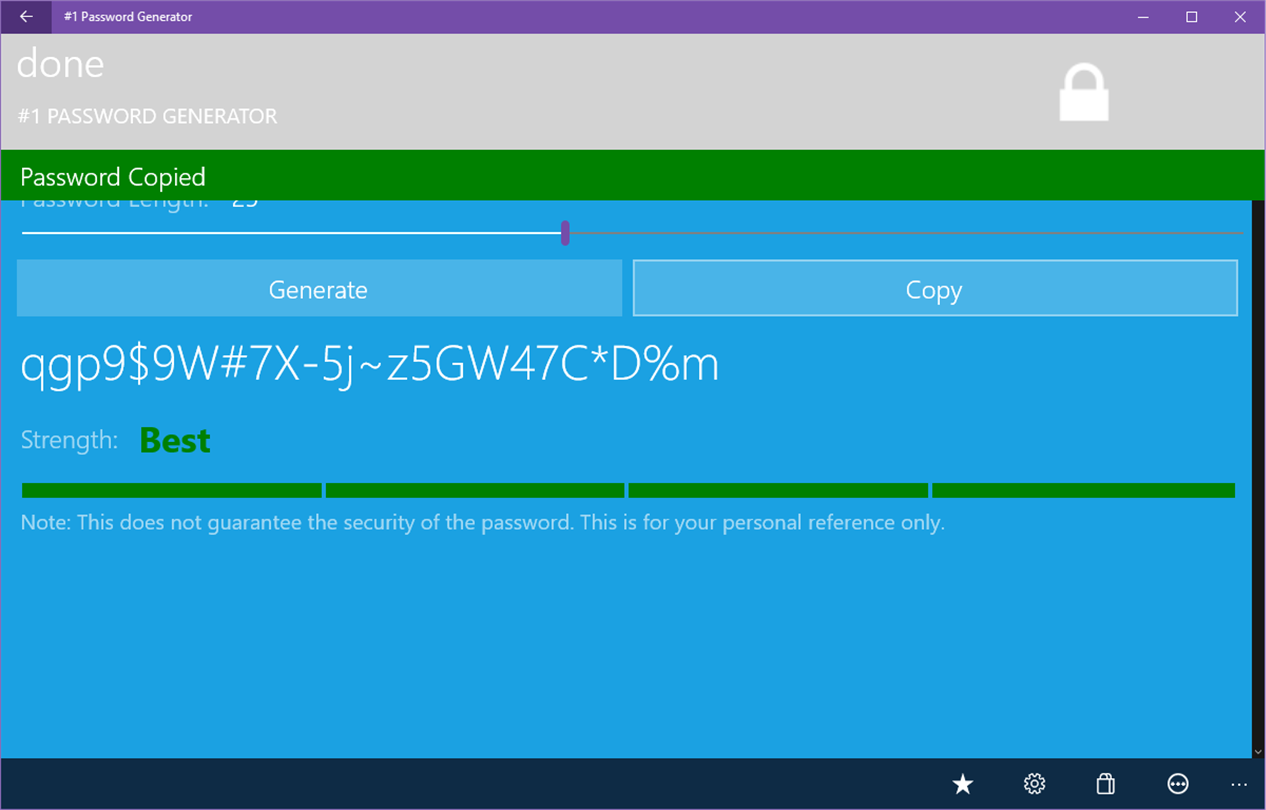Click the shopping bag icon in the bottom bar

click(1106, 784)
